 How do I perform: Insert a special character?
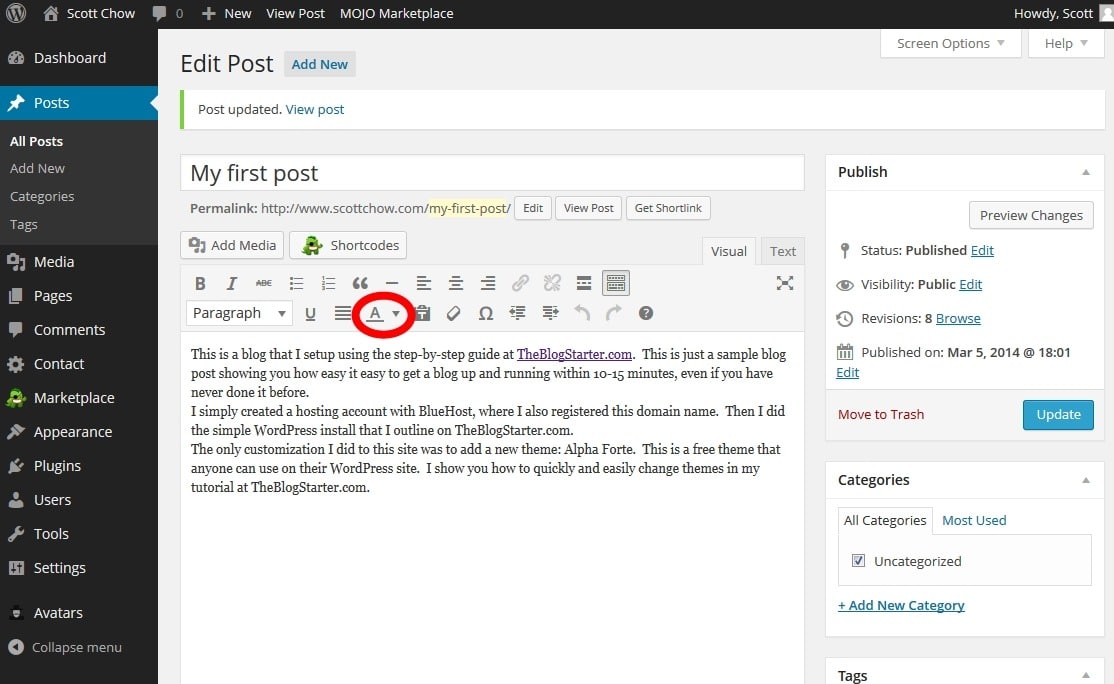tap(485, 313)
